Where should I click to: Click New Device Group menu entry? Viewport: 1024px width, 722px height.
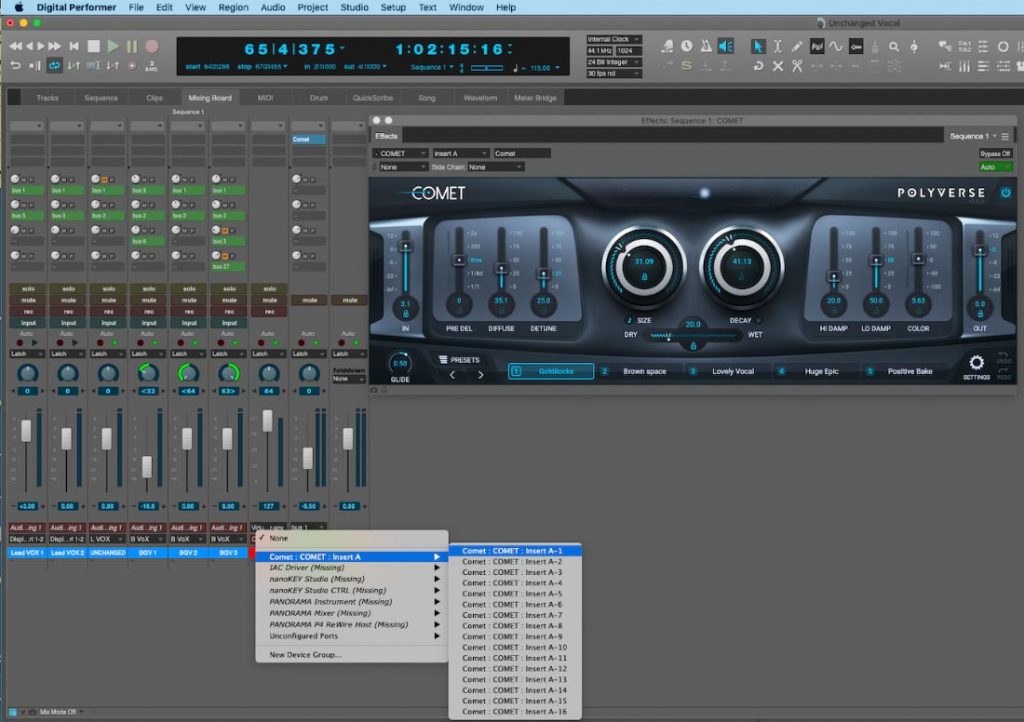[305, 655]
